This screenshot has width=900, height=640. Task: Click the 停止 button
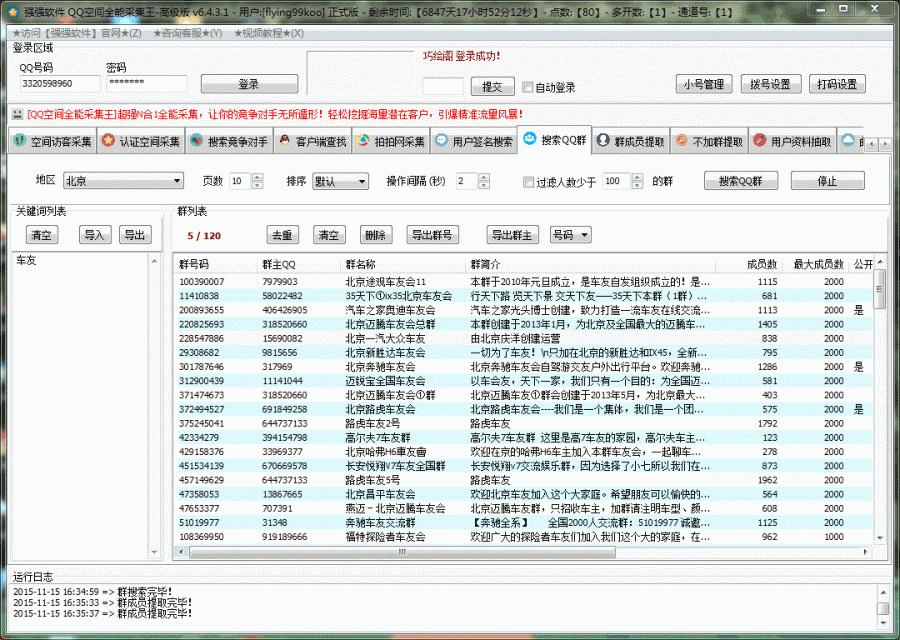click(x=827, y=181)
